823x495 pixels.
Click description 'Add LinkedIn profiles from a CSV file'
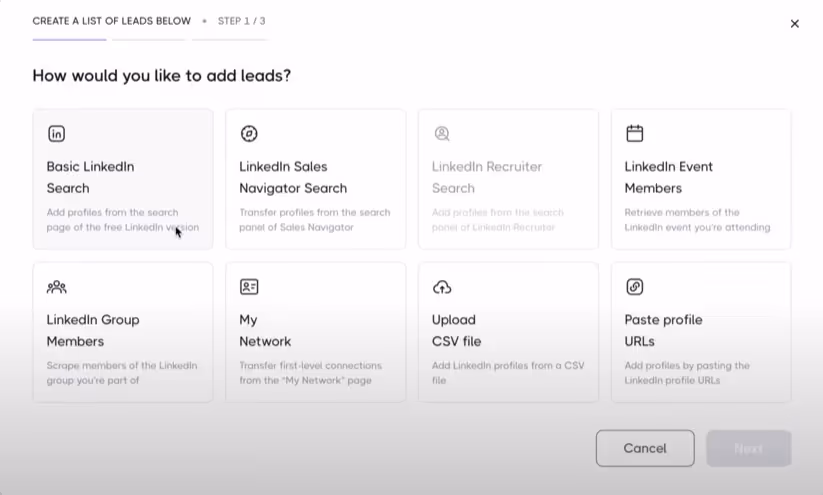pyautogui.click(x=508, y=373)
